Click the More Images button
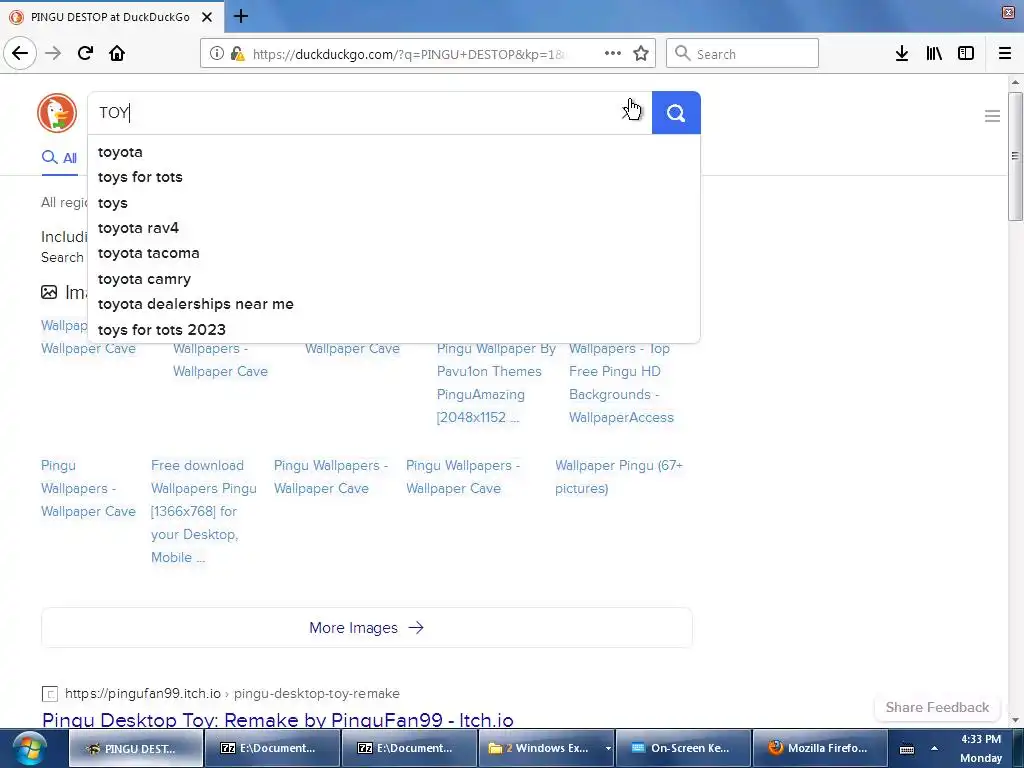This screenshot has width=1024, height=768. pos(366,628)
